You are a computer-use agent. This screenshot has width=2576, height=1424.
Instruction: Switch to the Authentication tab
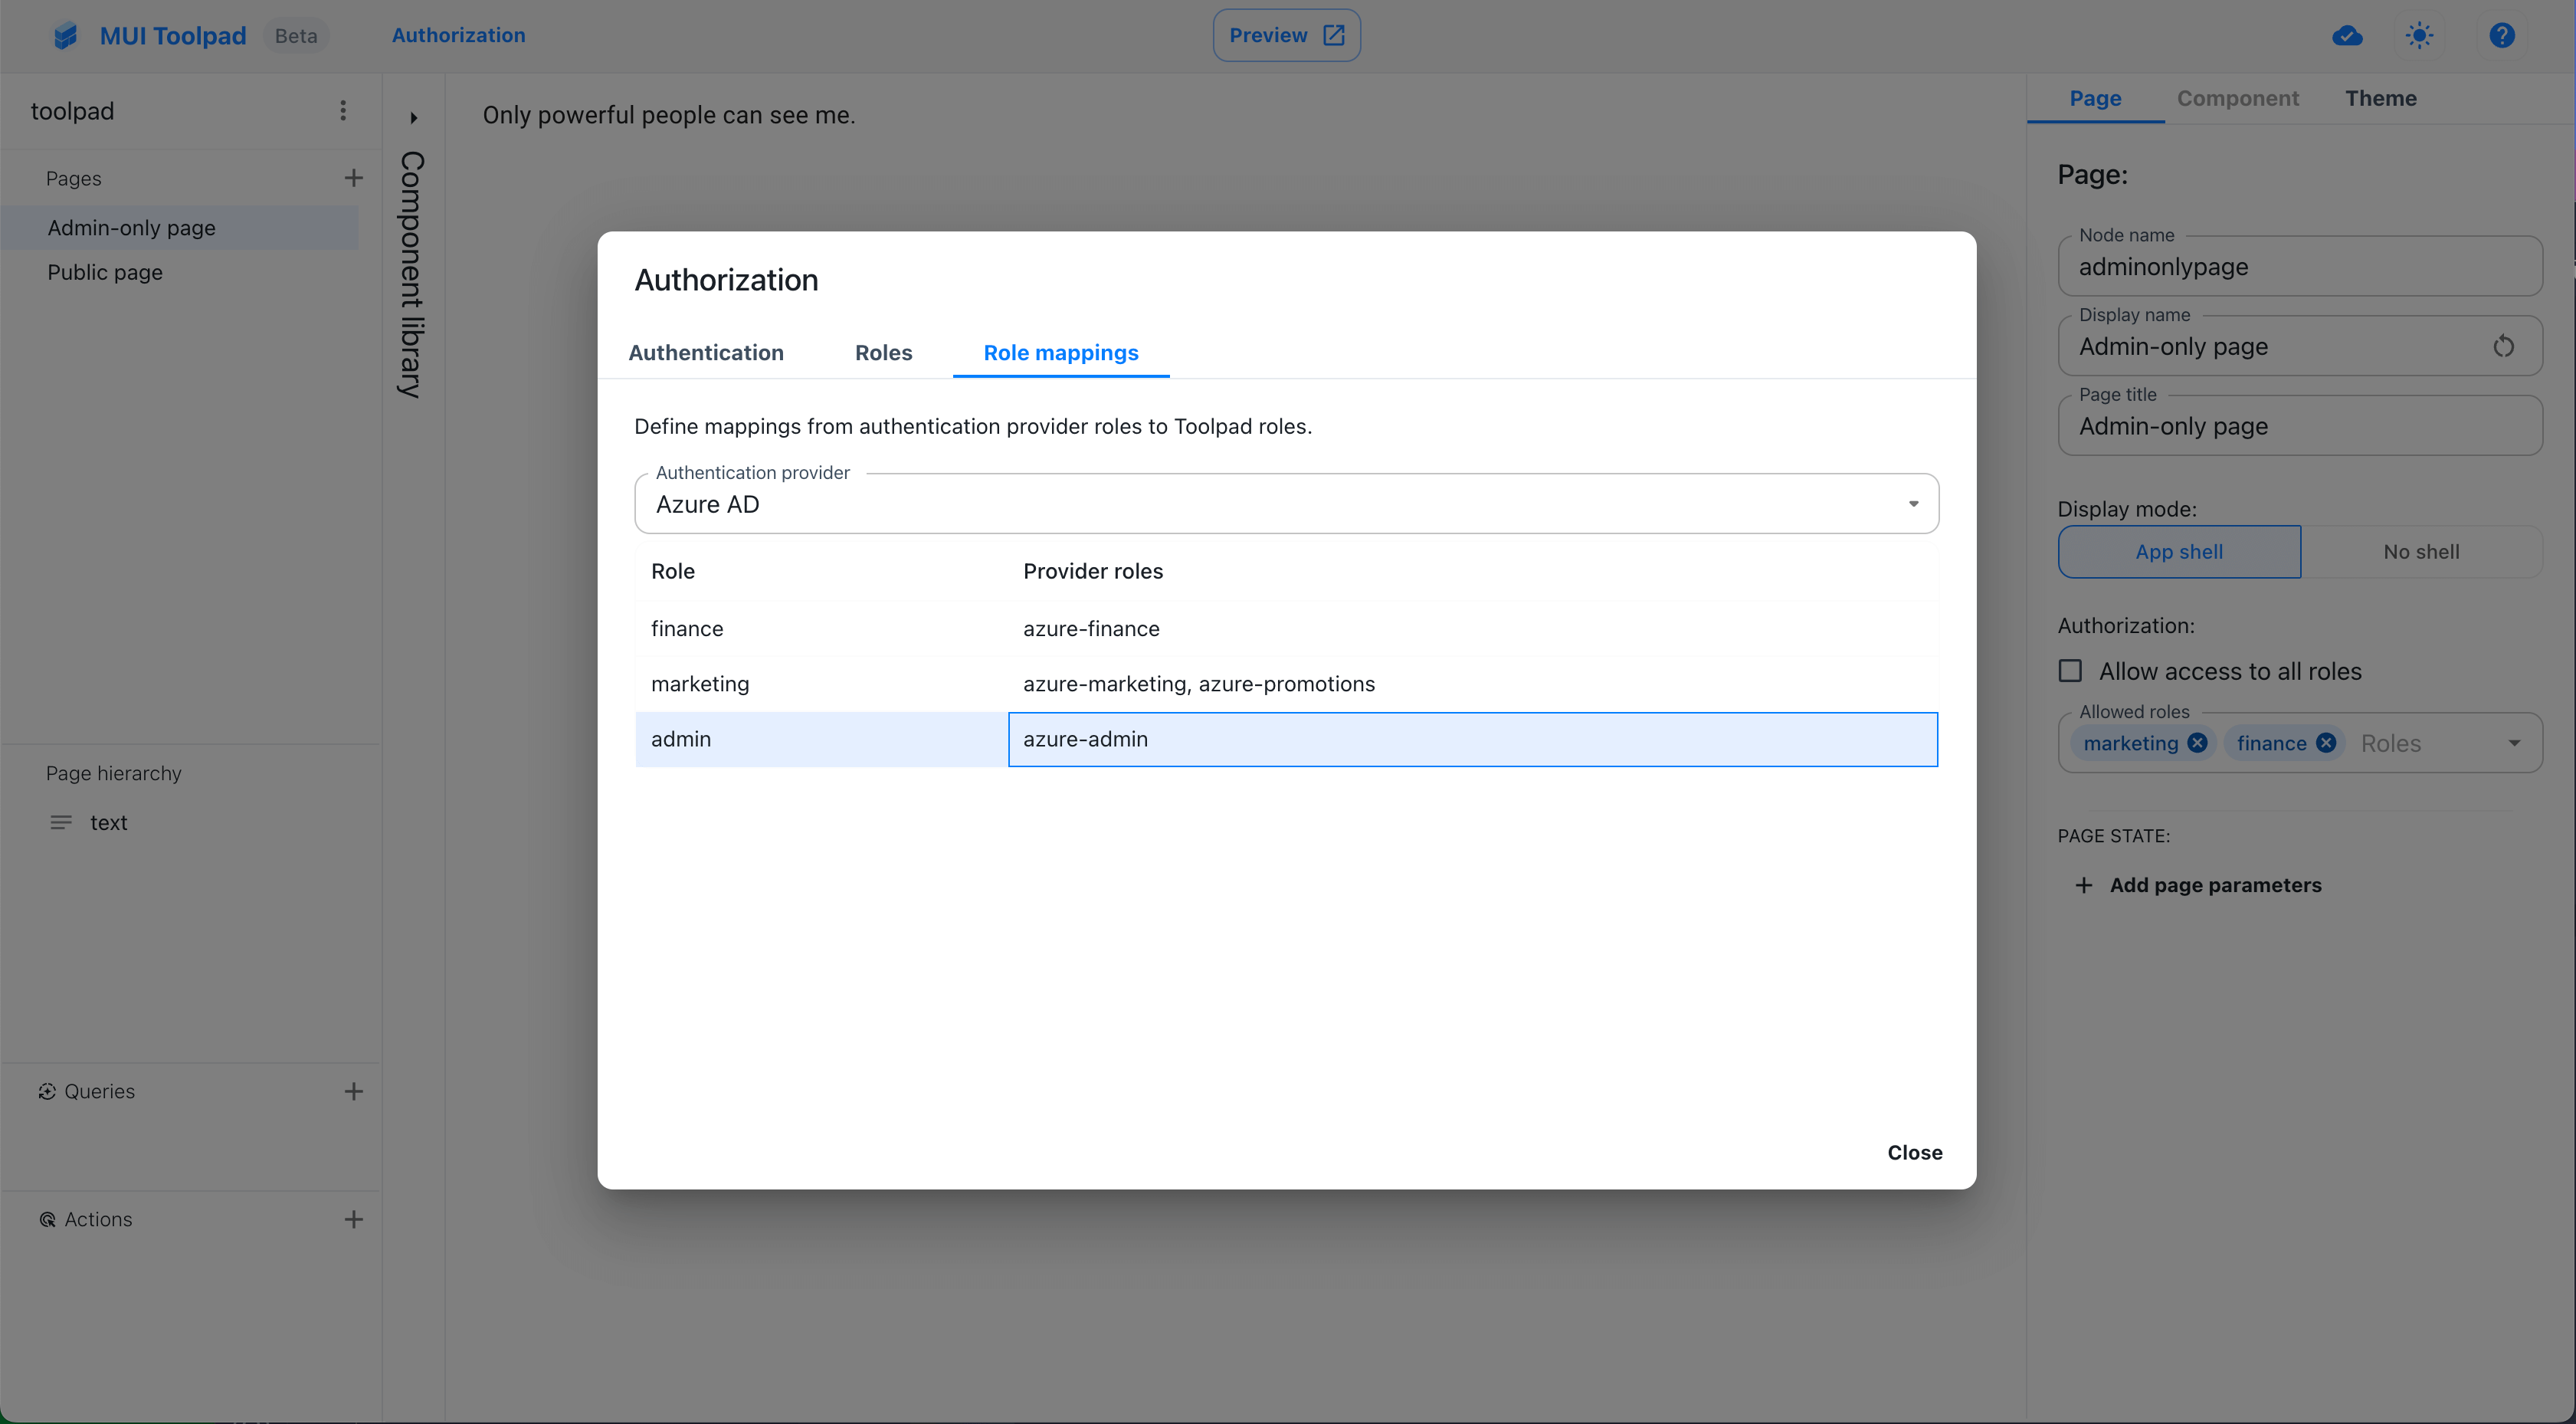tap(706, 353)
